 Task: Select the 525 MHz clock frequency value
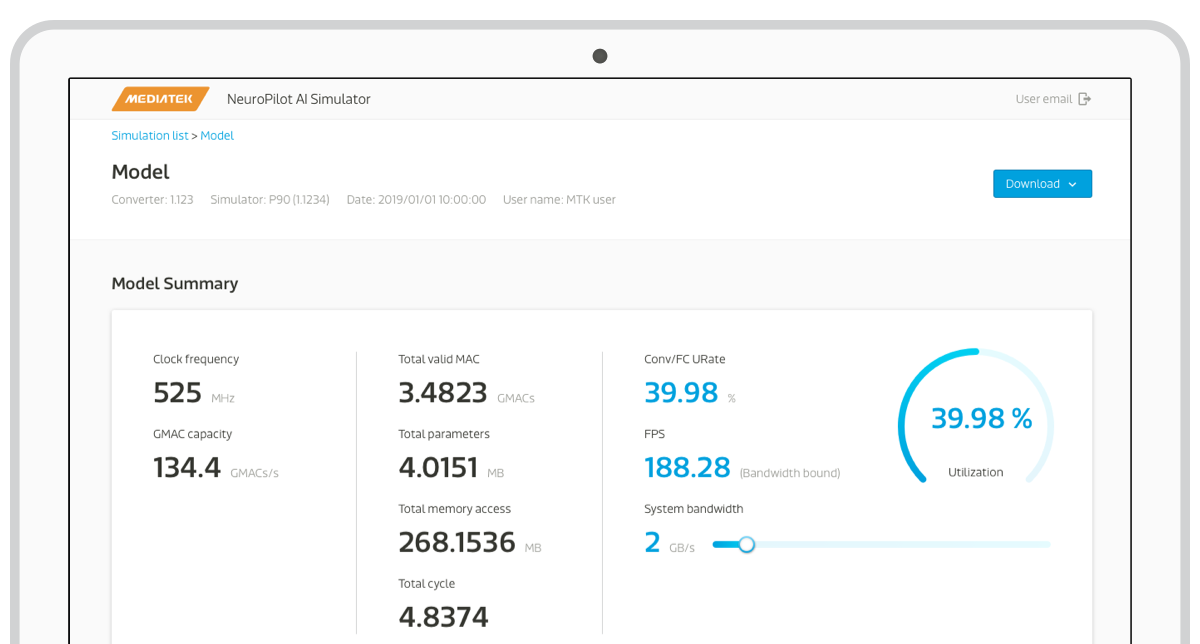coord(178,393)
